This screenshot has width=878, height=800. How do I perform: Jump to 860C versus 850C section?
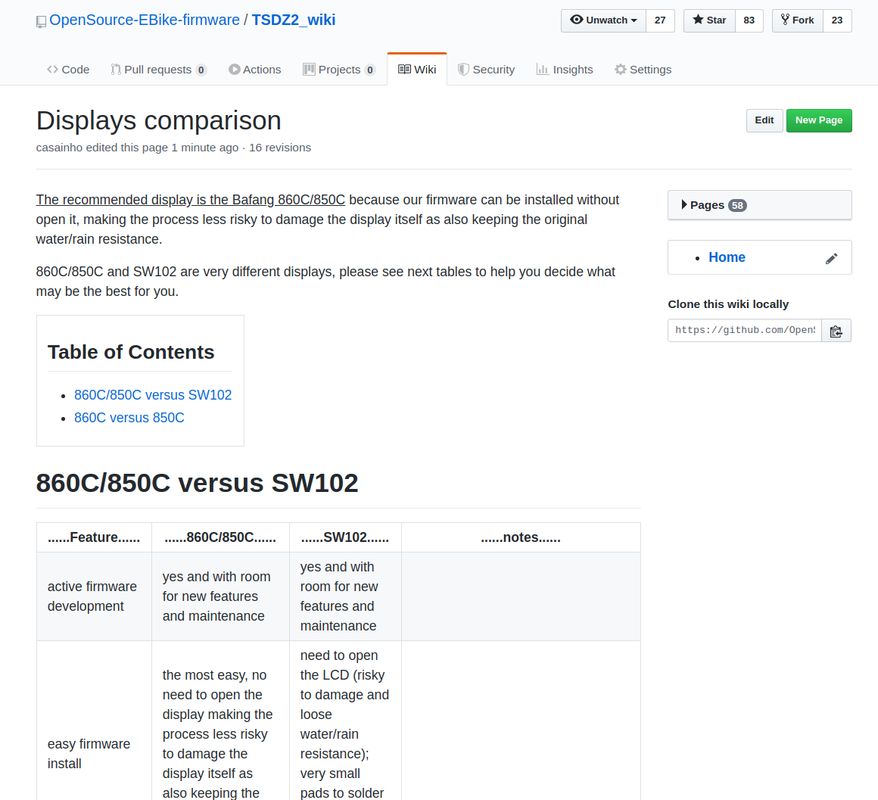(129, 418)
